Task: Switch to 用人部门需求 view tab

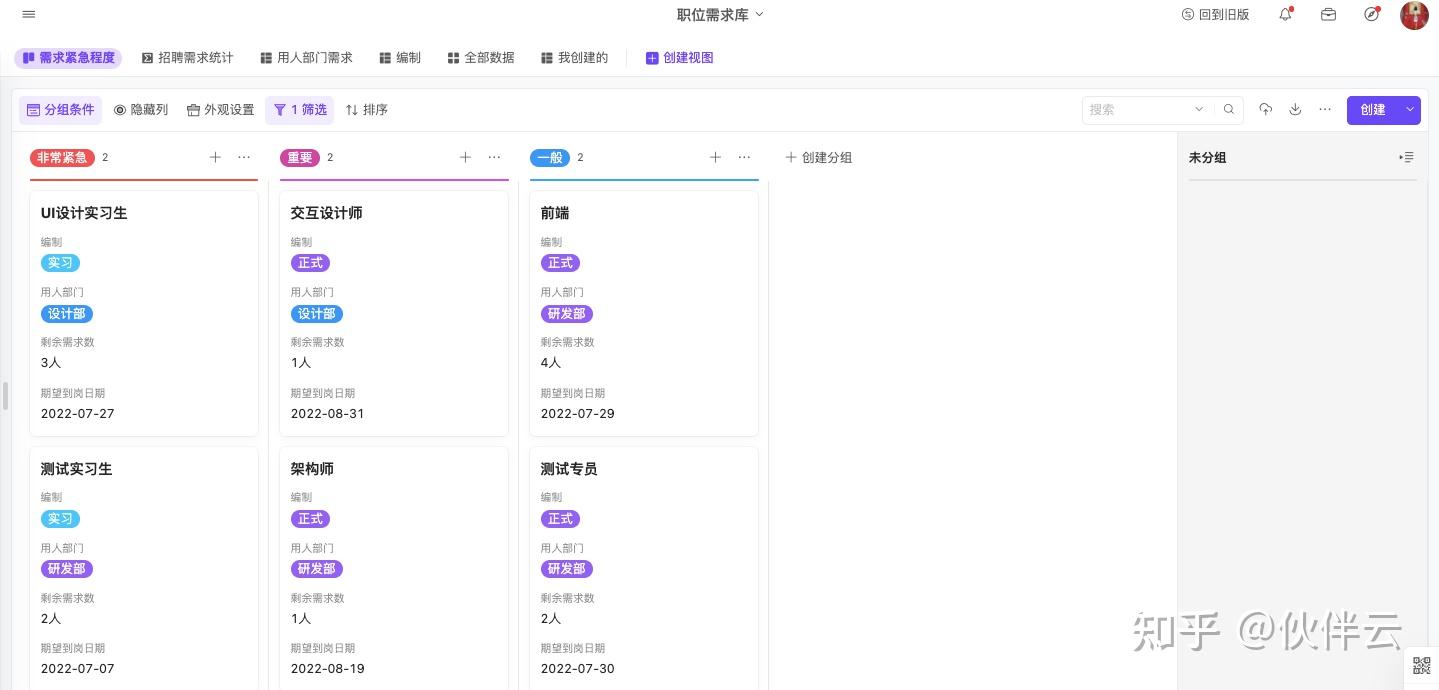Action: tap(306, 58)
